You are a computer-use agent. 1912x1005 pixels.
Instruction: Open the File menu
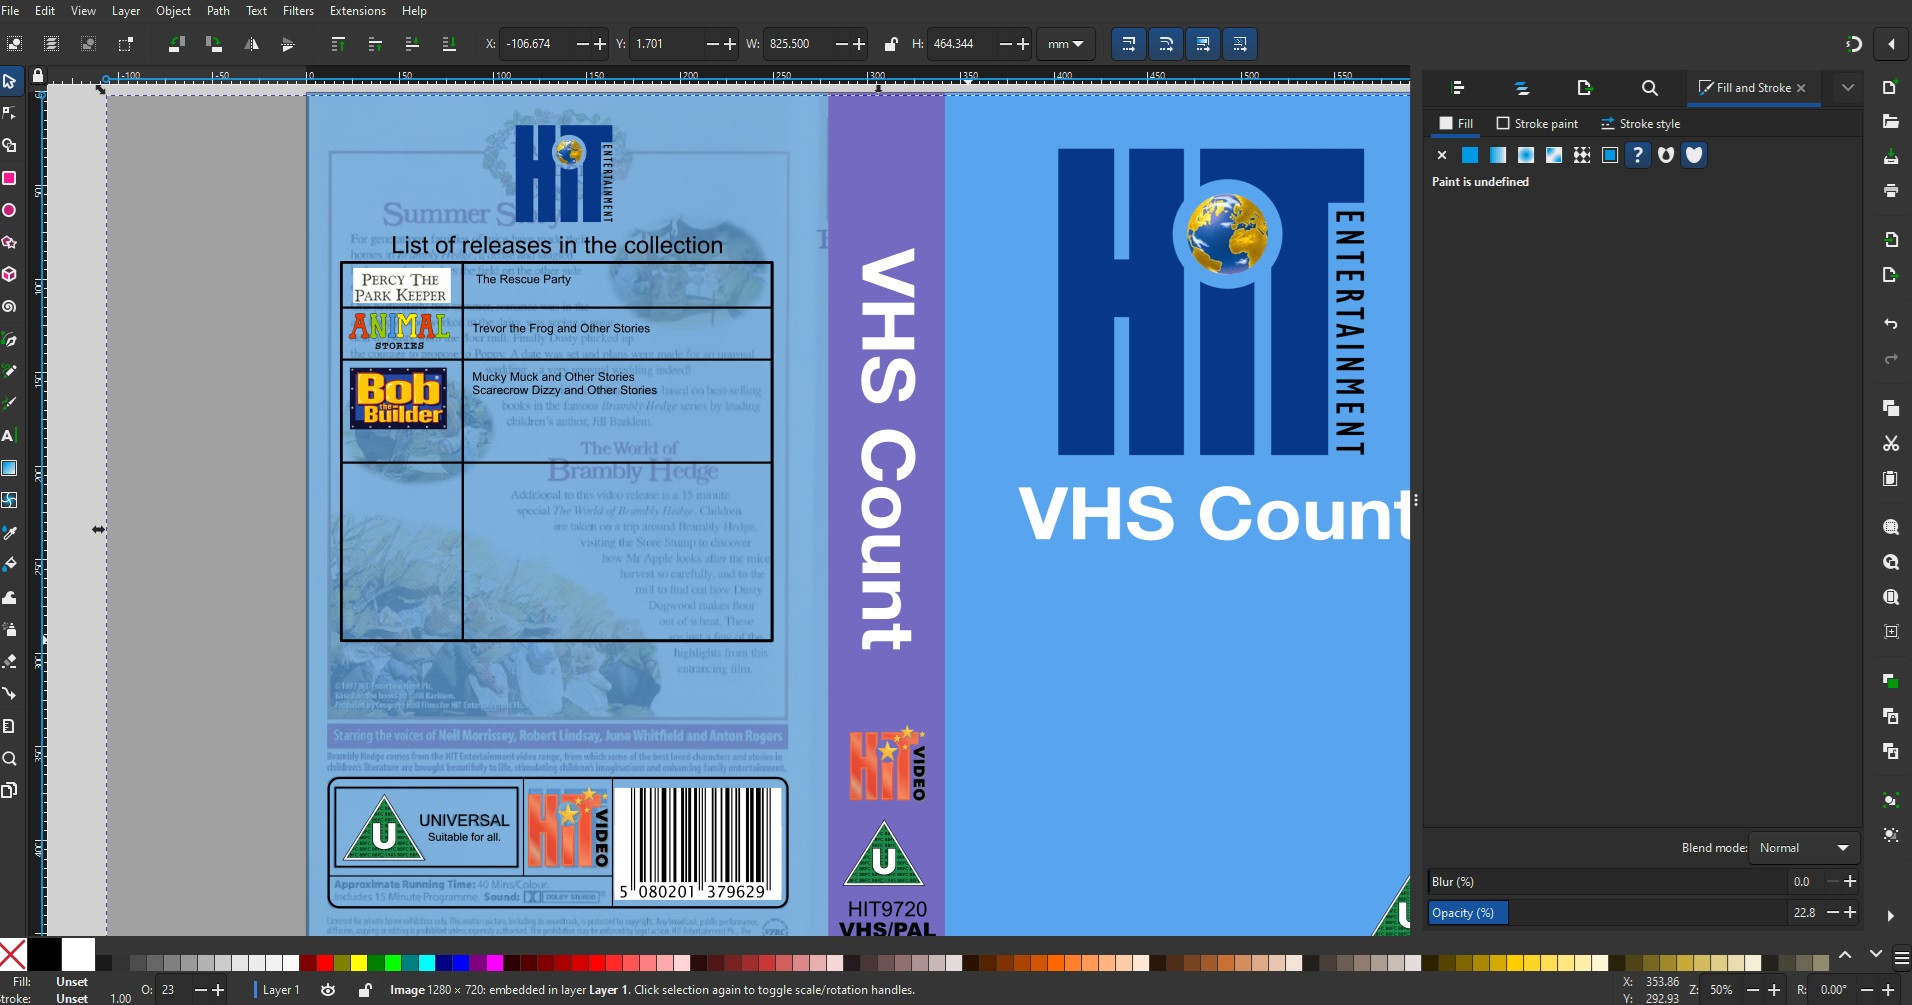pyautogui.click(x=10, y=11)
